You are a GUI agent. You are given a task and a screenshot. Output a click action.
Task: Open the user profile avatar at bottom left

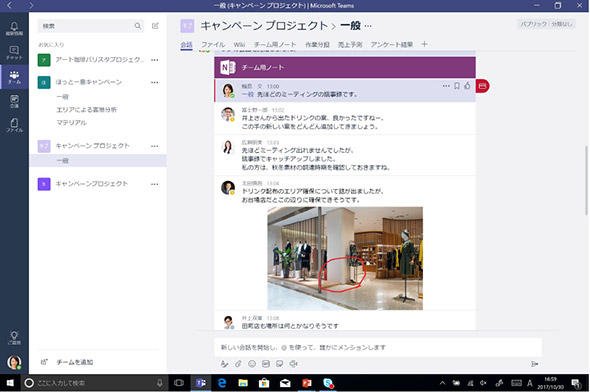(x=14, y=362)
